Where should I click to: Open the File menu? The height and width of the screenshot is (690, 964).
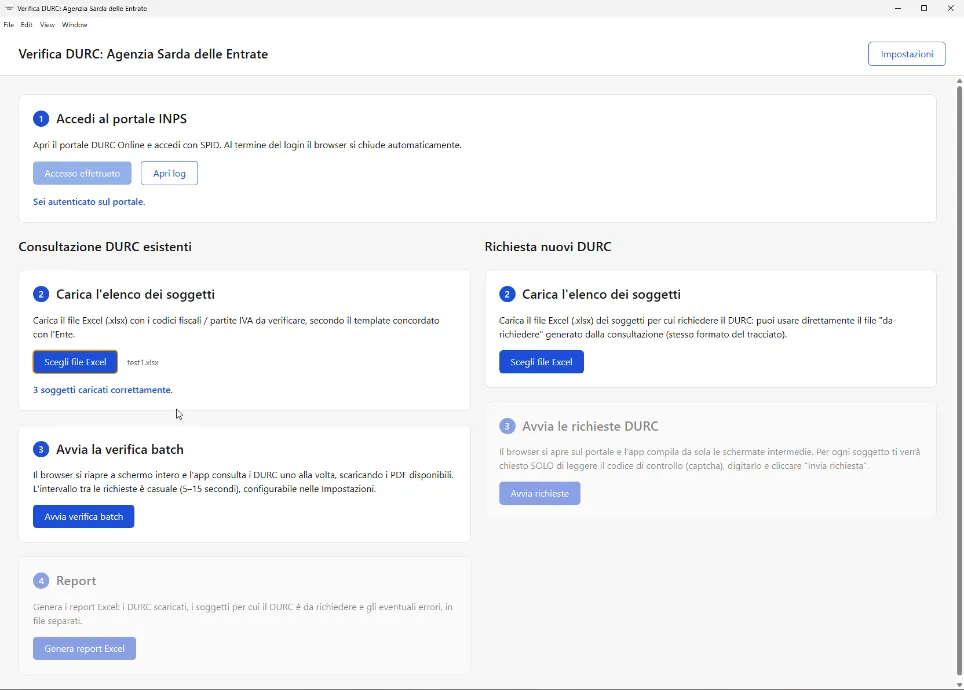tap(9, 25)
